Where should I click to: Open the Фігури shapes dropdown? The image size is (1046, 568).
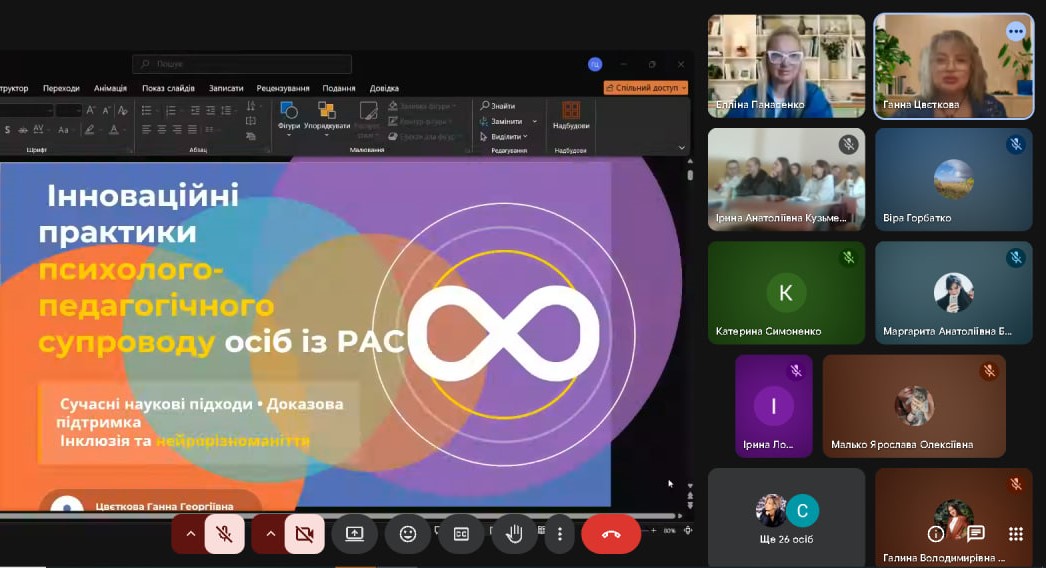click(x=289, y=116)
